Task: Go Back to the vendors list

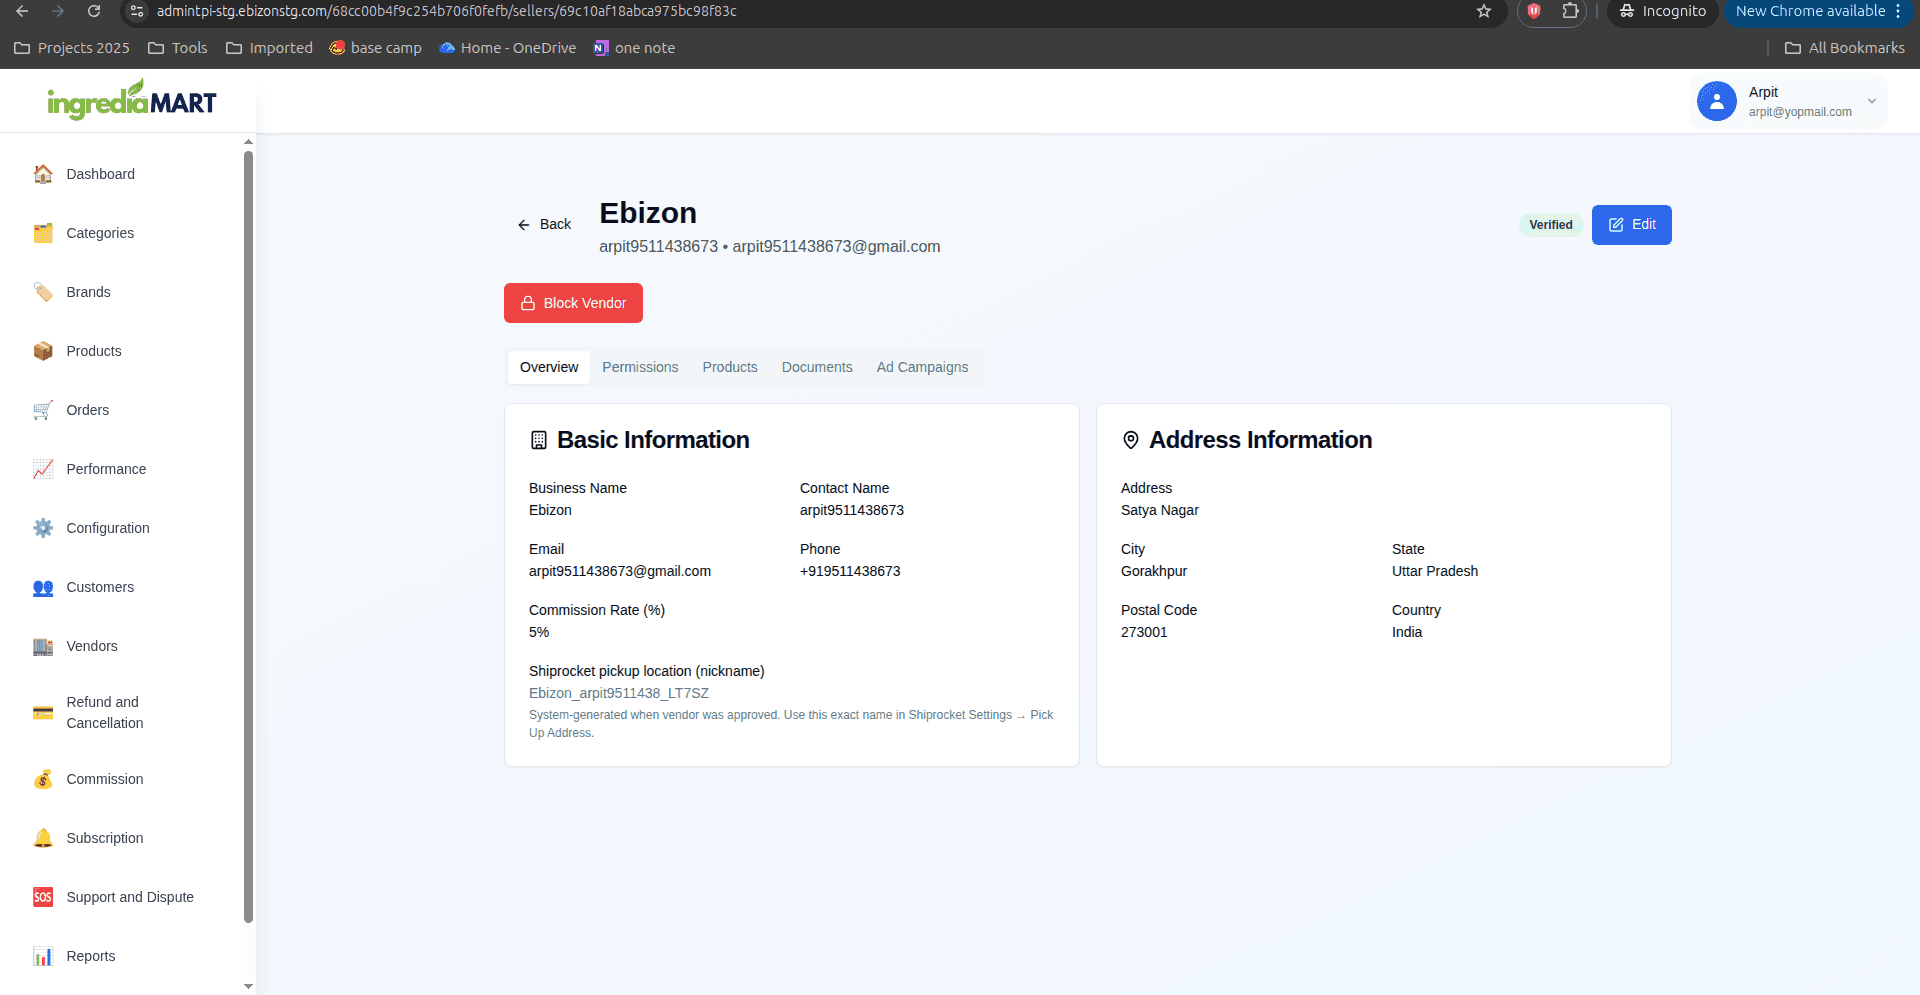Action: click(545, 225)
